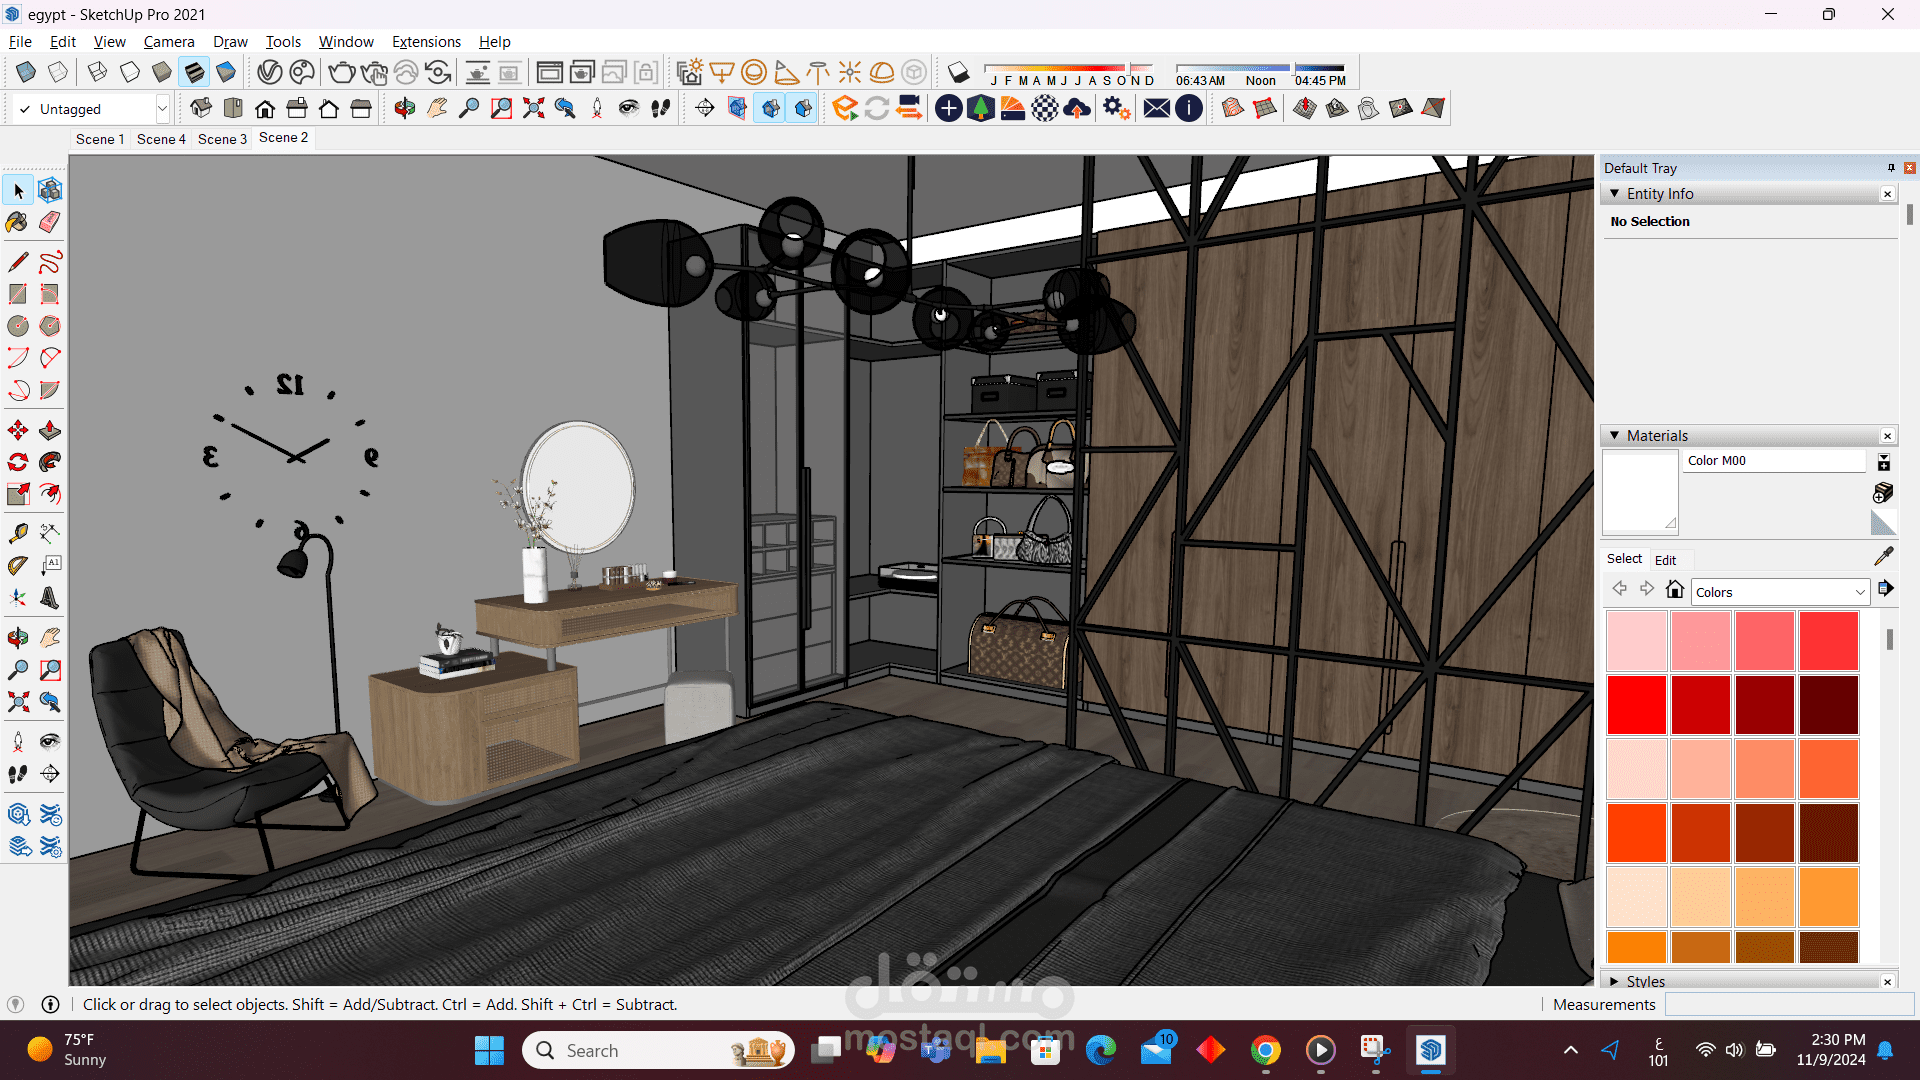Select the Move tool with red arrows
Viewport: 1920px width, 1080px height.
[x=18, y=430]
